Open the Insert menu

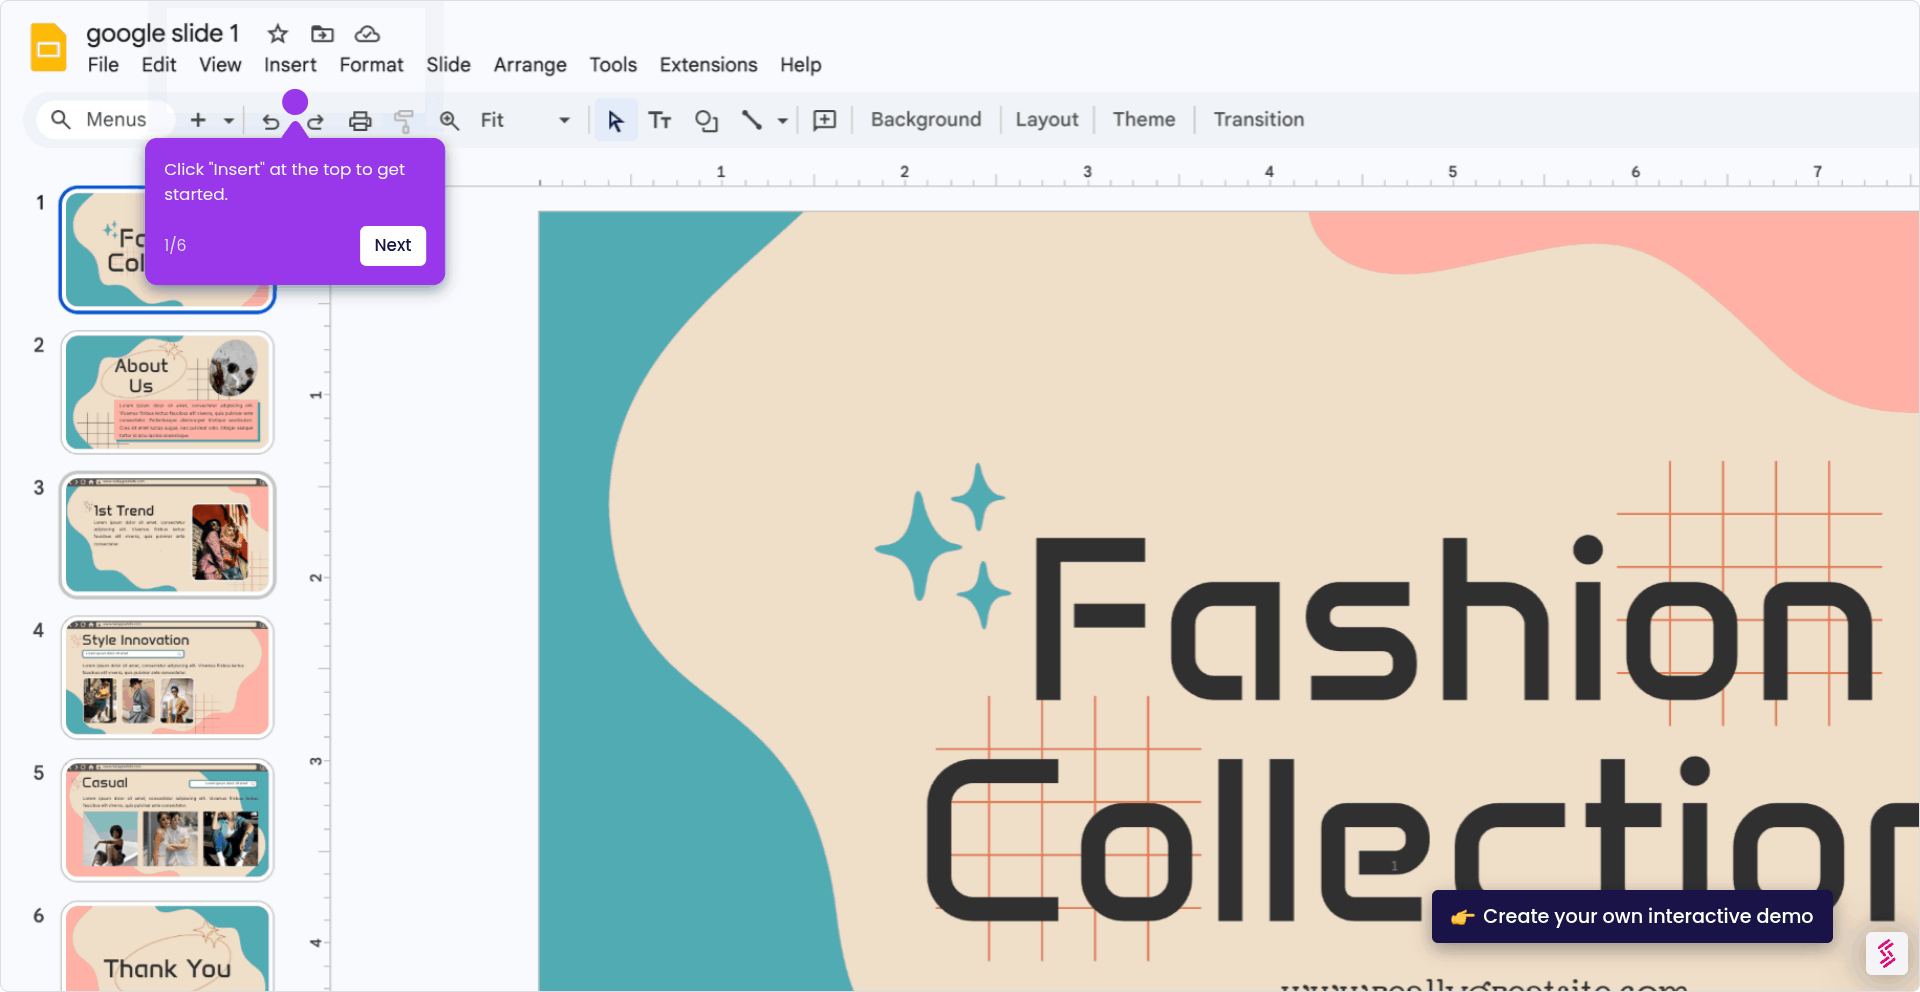[290, 65]
